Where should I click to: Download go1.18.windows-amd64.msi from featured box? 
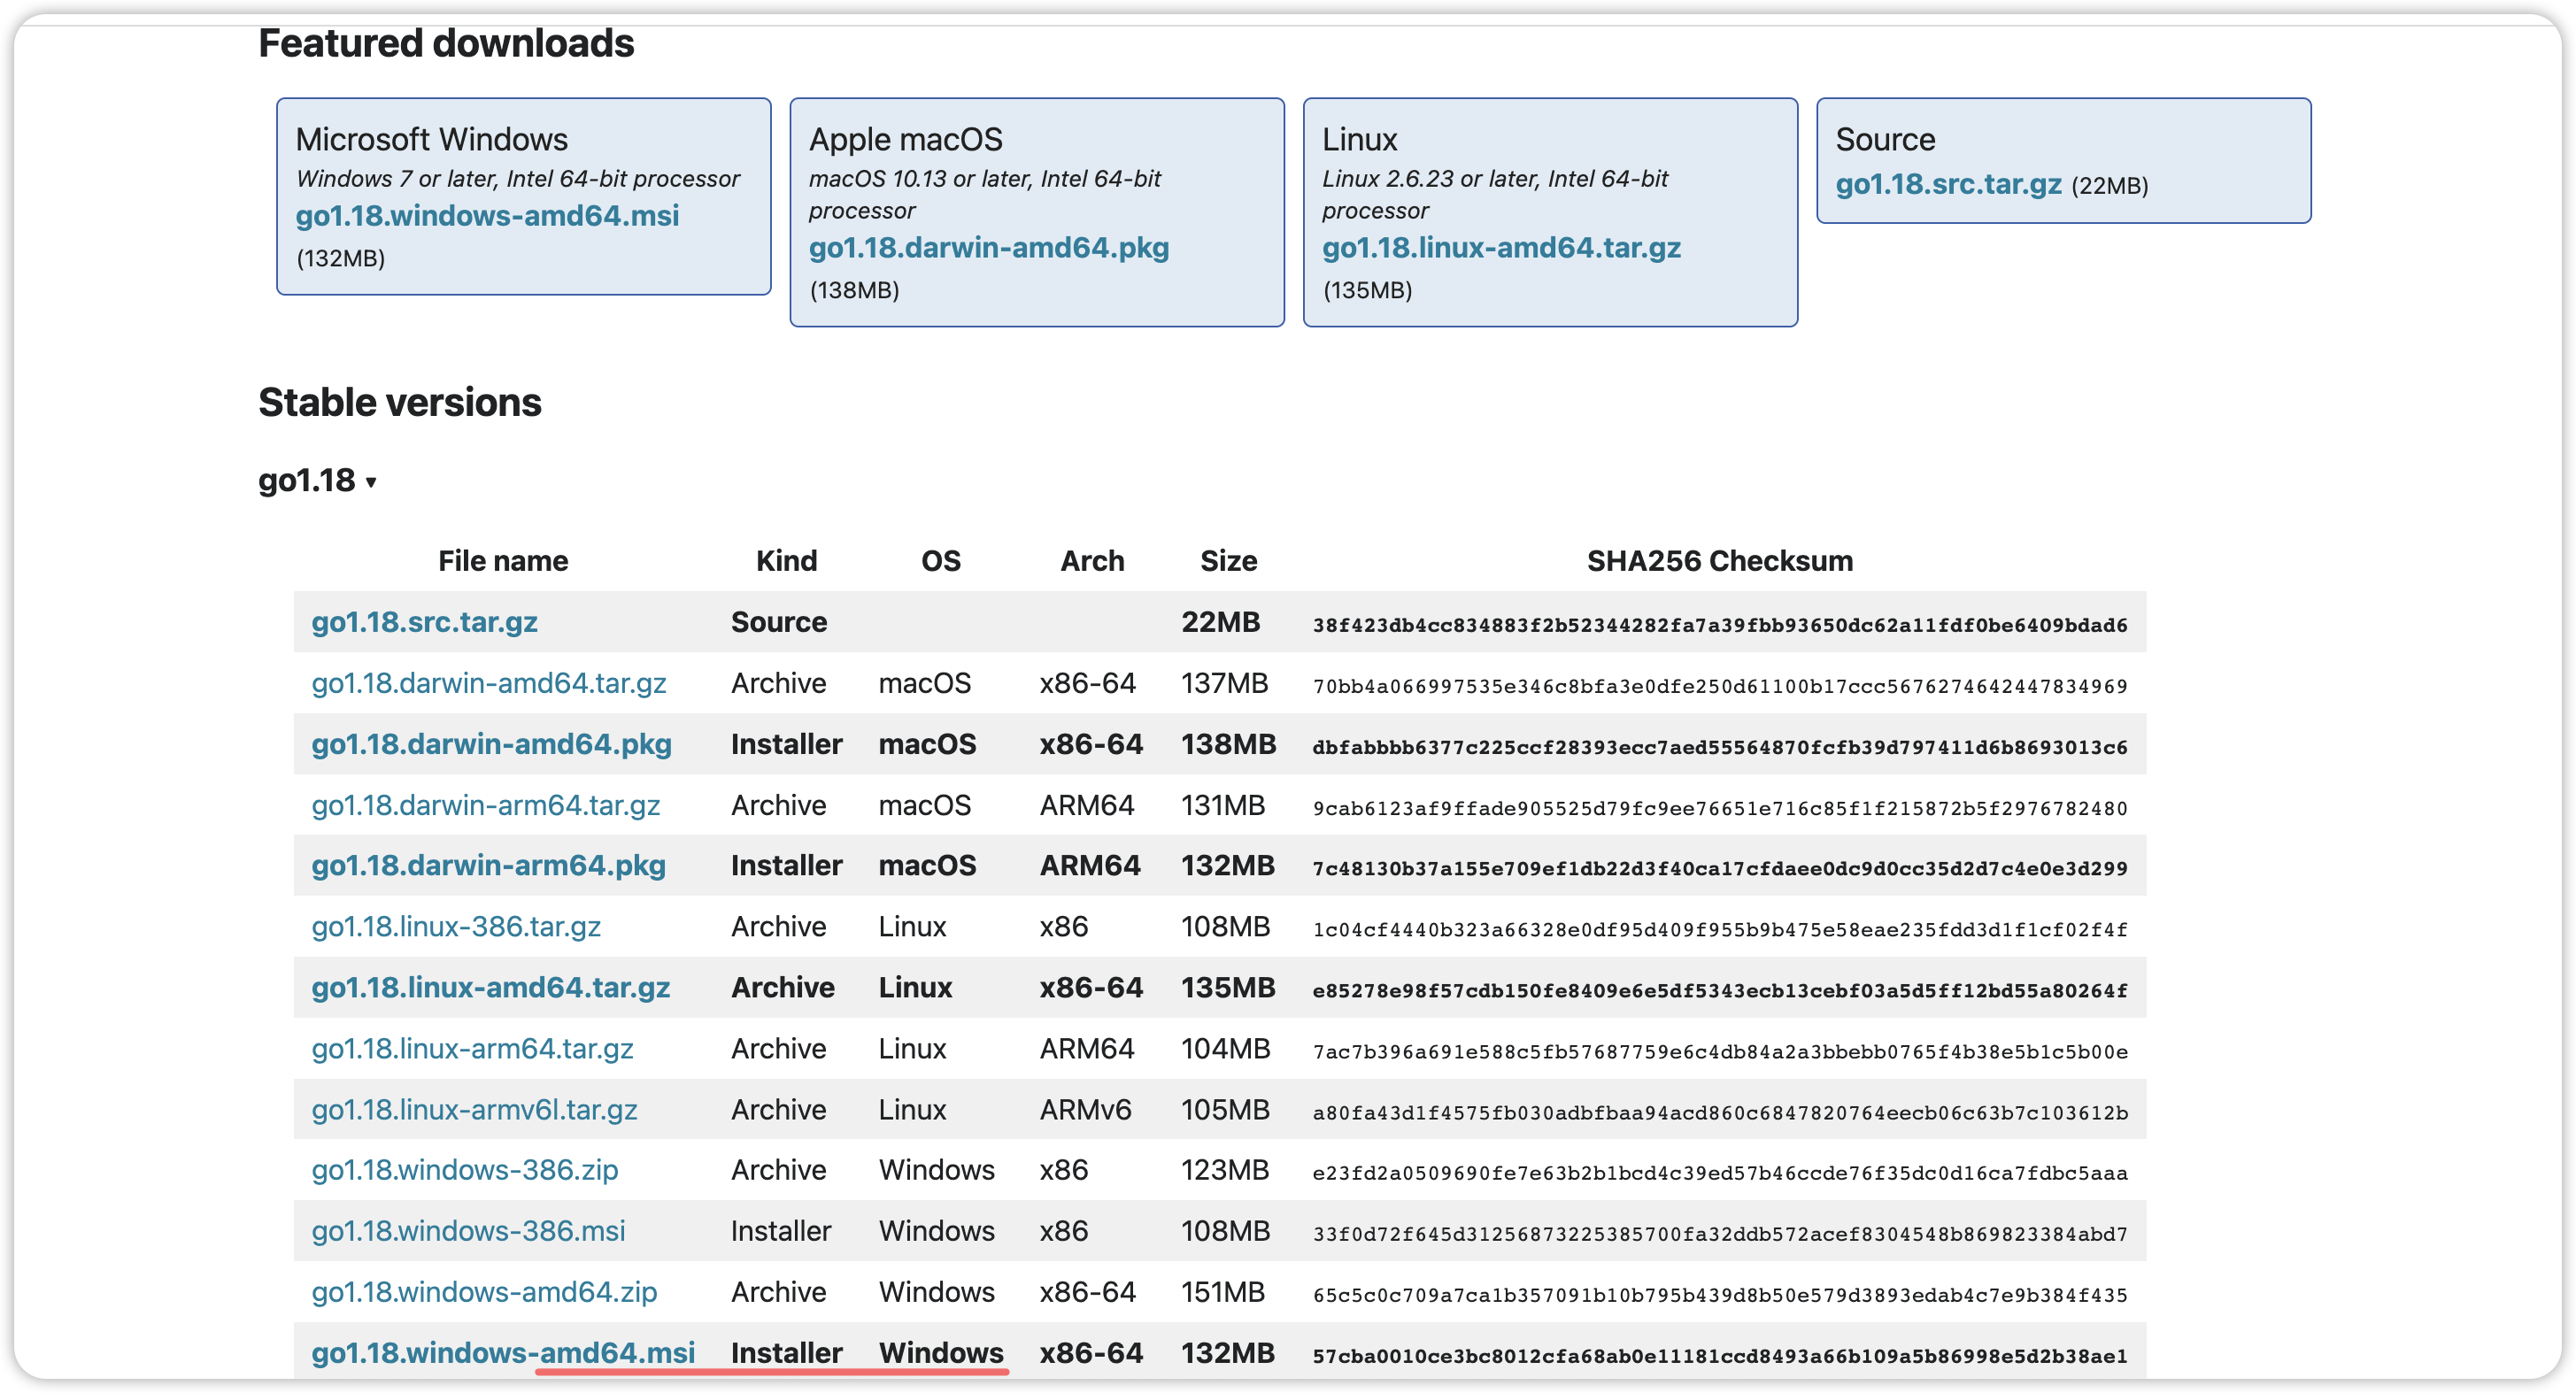coord(487,216)
